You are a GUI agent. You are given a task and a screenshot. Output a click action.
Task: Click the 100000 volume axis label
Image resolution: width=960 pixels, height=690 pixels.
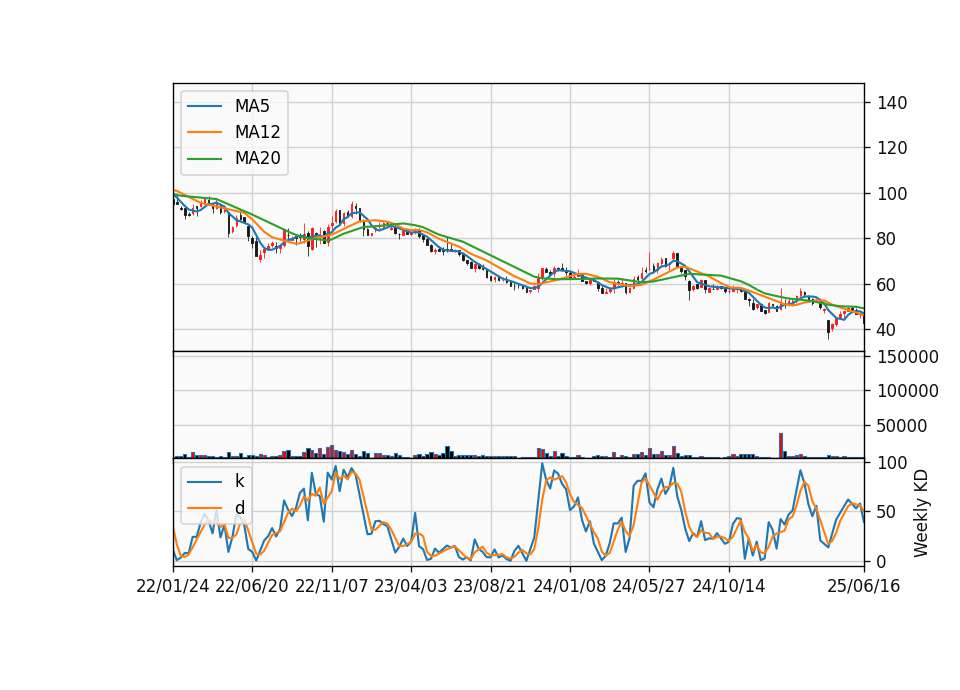point(908,391)
